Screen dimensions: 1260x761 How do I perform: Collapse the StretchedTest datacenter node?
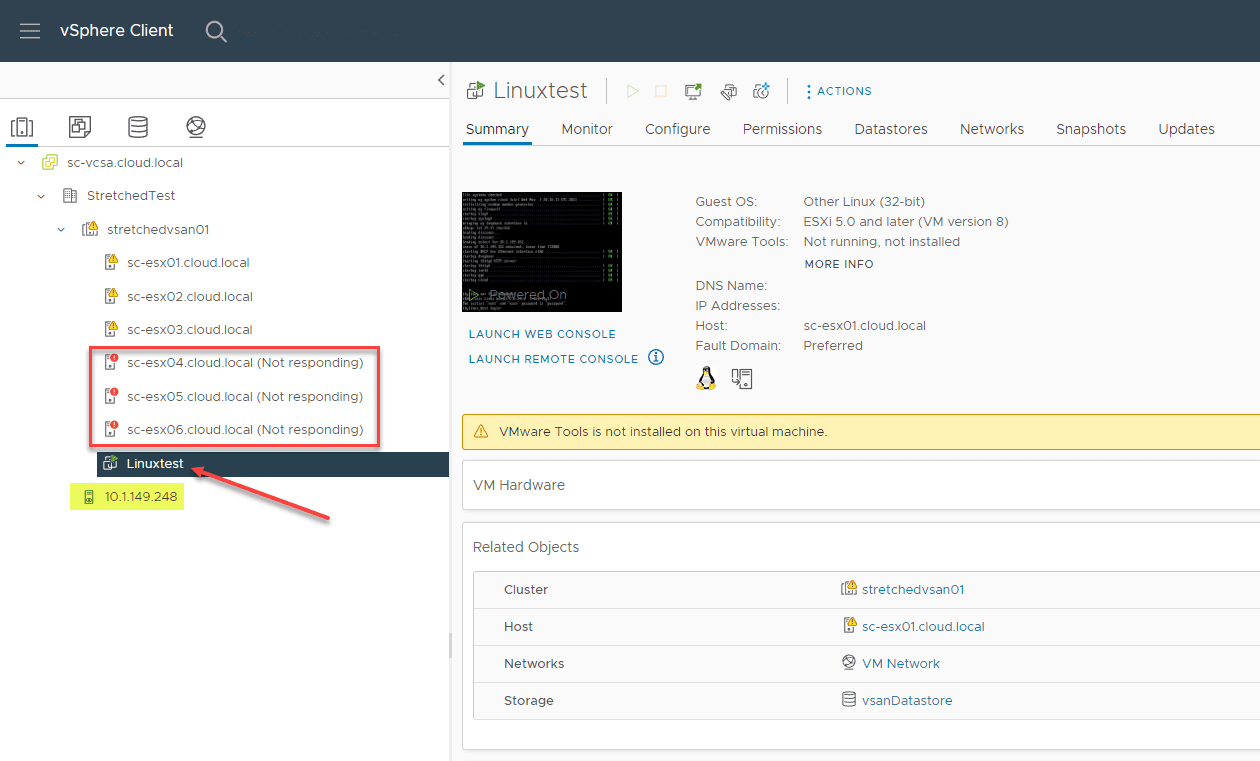(41, 196)
